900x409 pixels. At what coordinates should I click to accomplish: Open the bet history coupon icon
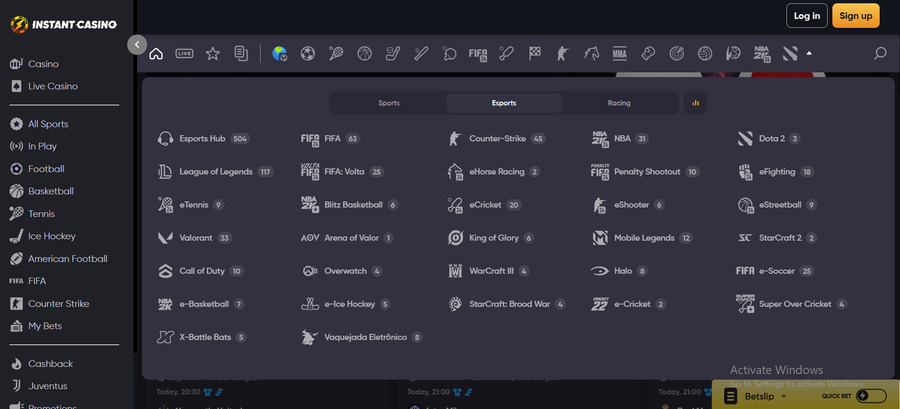[241, 53]
